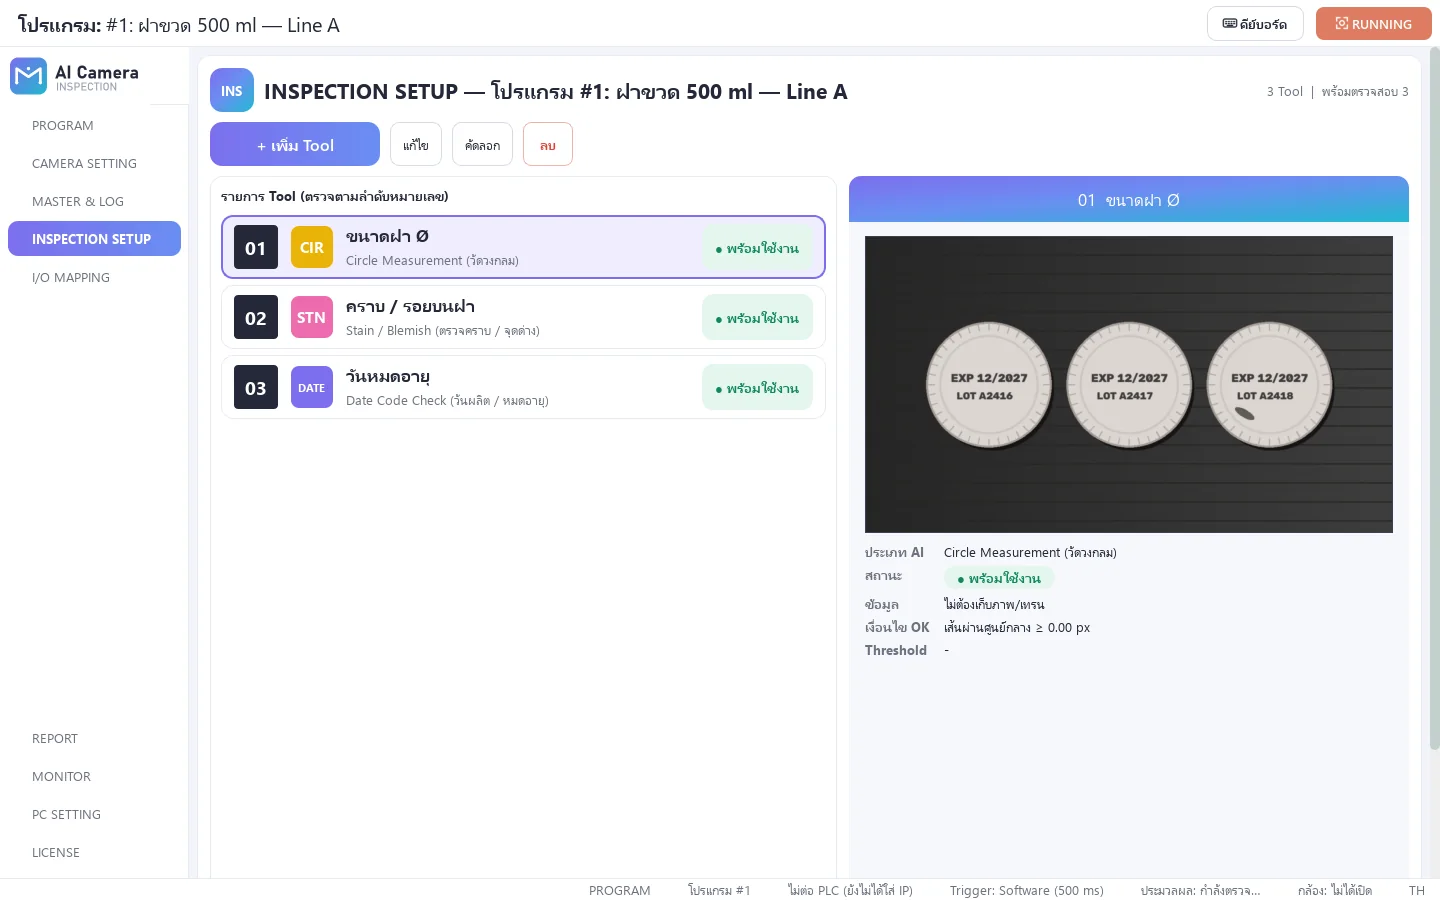This screenshot has height=900, width=1440.
Task: Click the 01 number badge
Action: [x=256, y=248]
